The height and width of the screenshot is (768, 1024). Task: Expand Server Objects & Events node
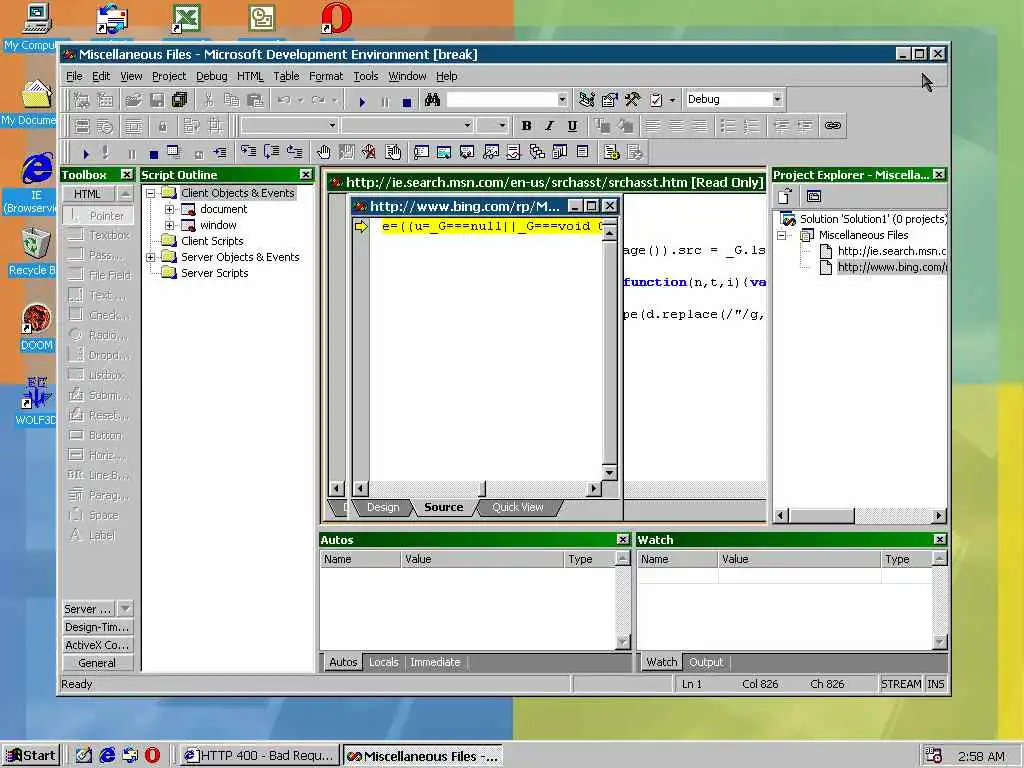click(x=150, y=257)
